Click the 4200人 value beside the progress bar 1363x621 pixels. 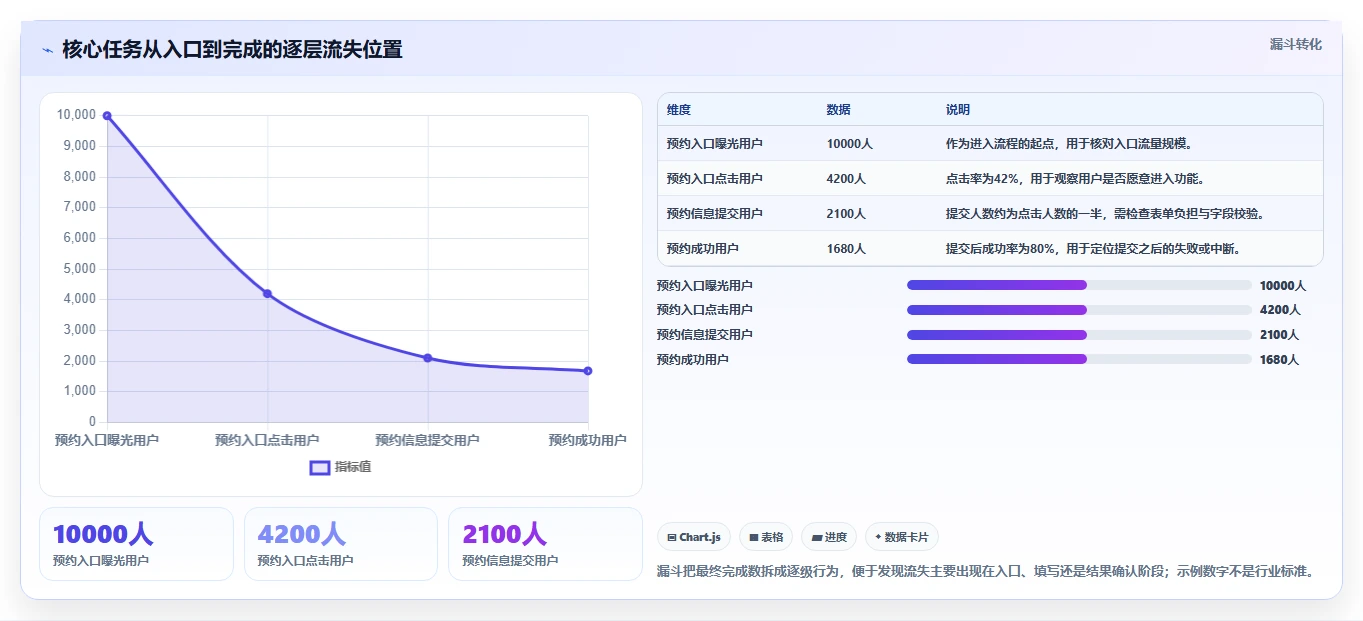point(1280,310)
